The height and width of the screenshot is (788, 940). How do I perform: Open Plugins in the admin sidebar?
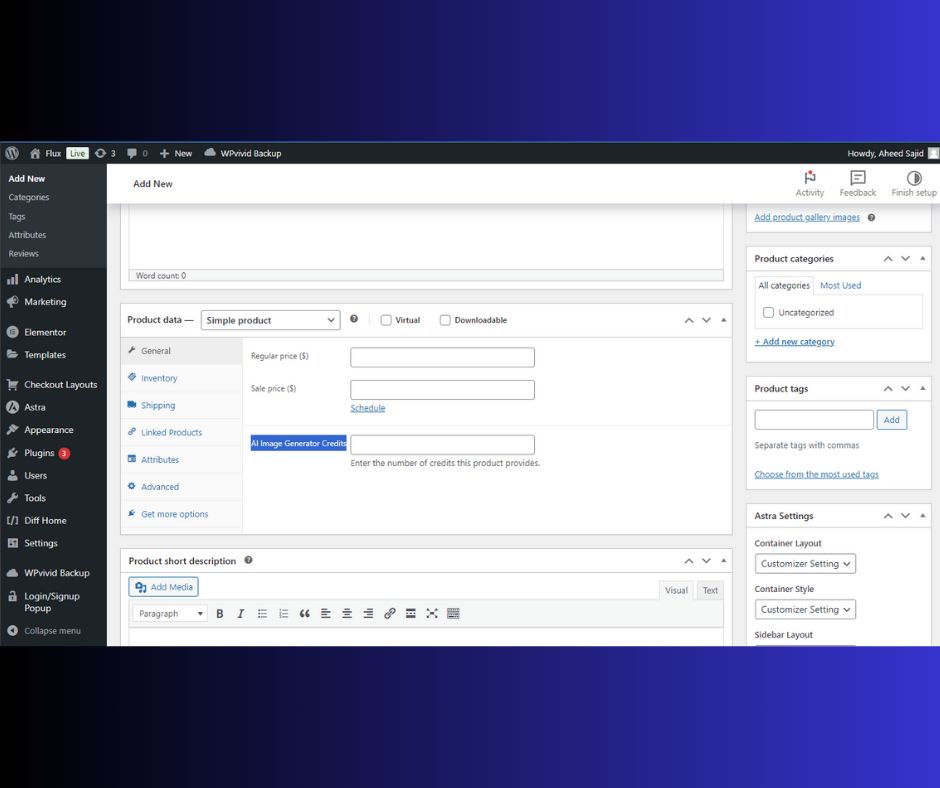click(x=39, y=453)
